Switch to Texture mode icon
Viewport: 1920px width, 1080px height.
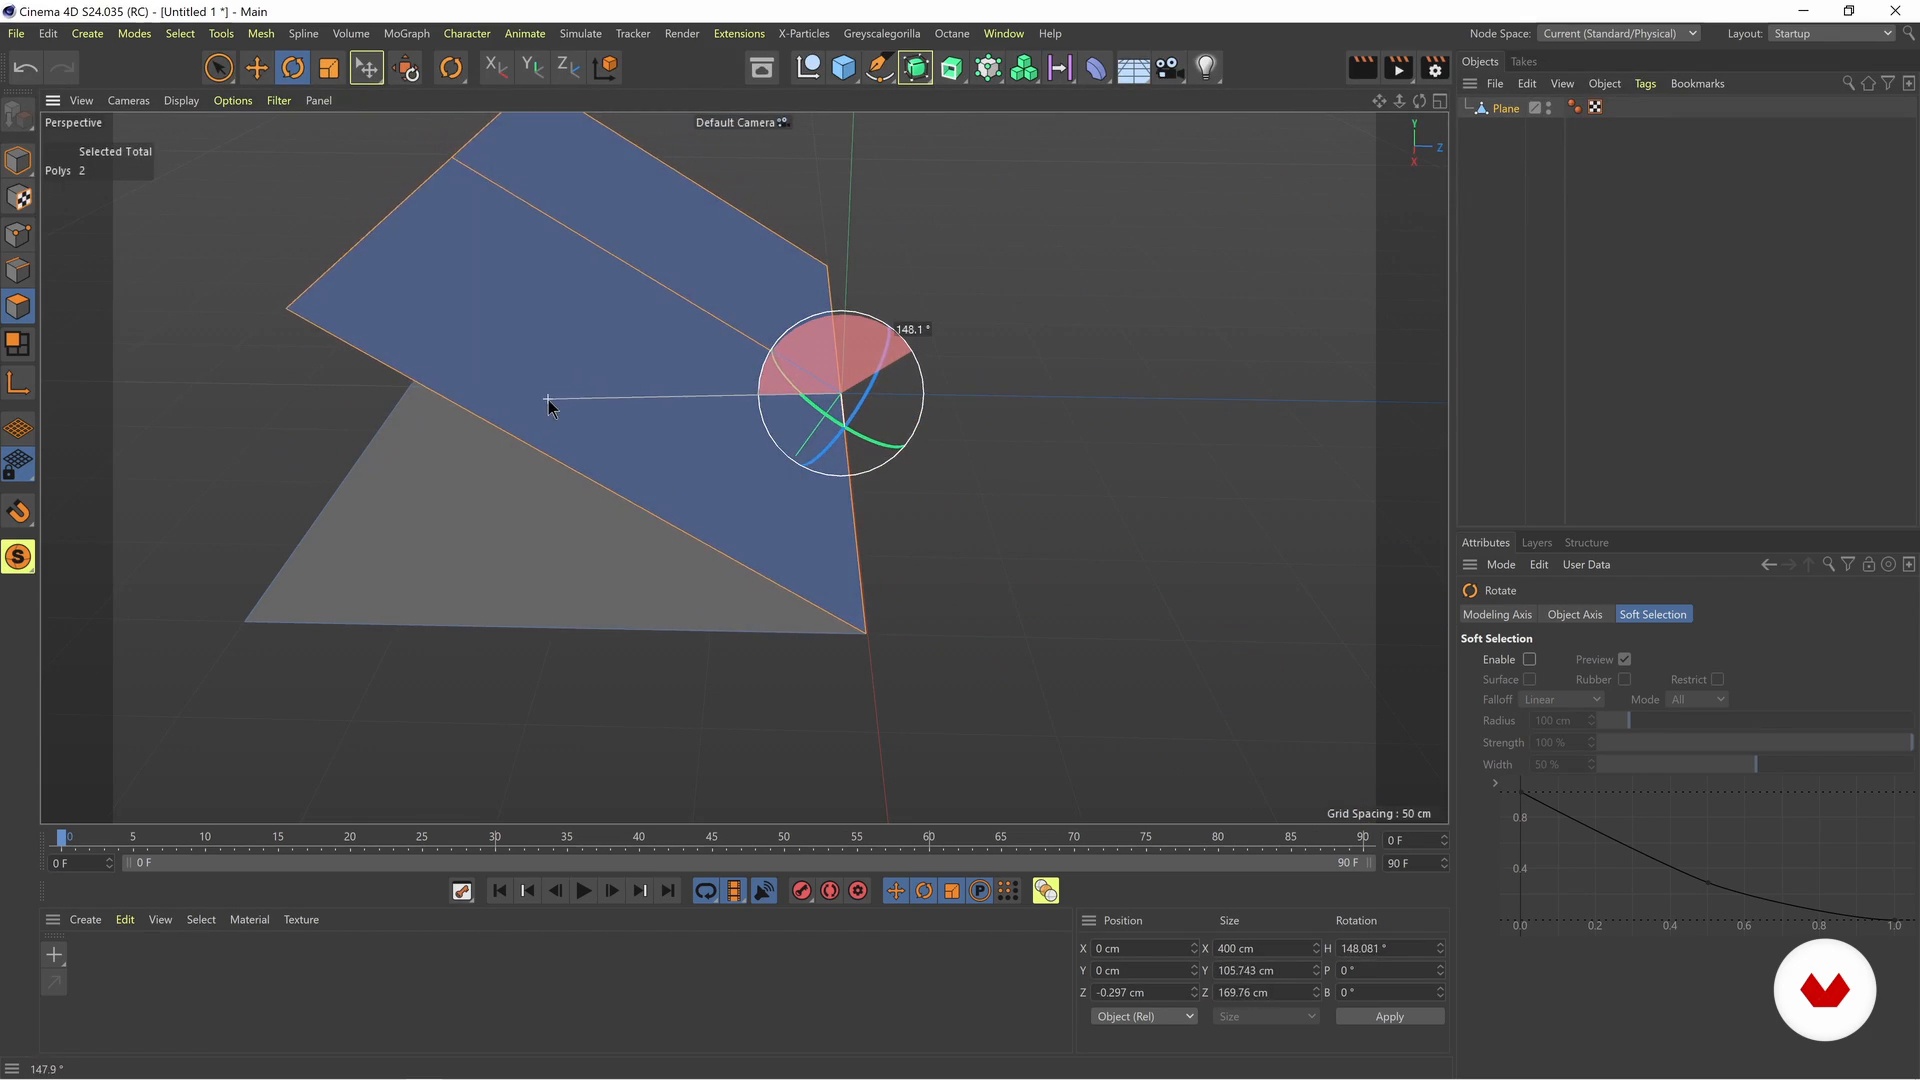18,198
